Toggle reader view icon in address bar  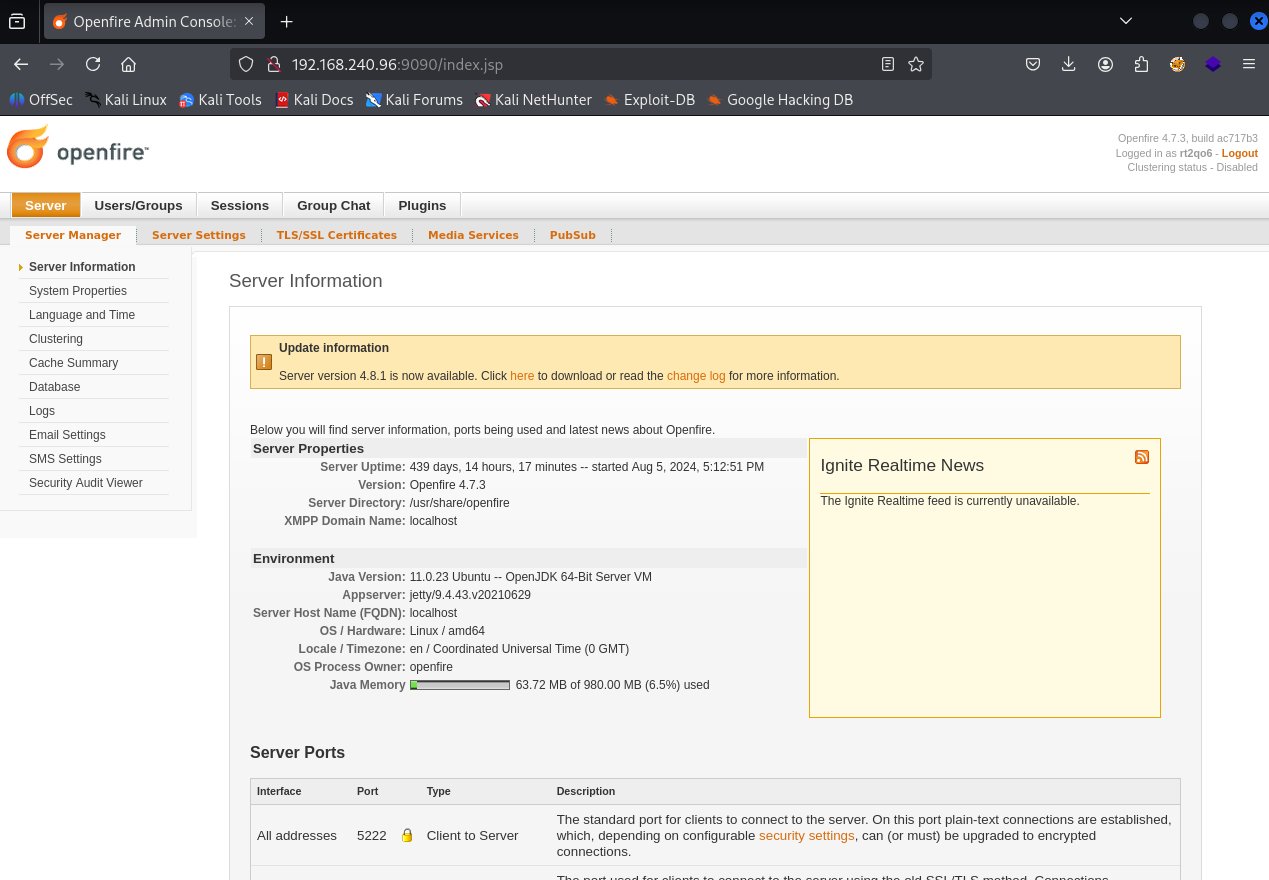click(x=887, y=64)
